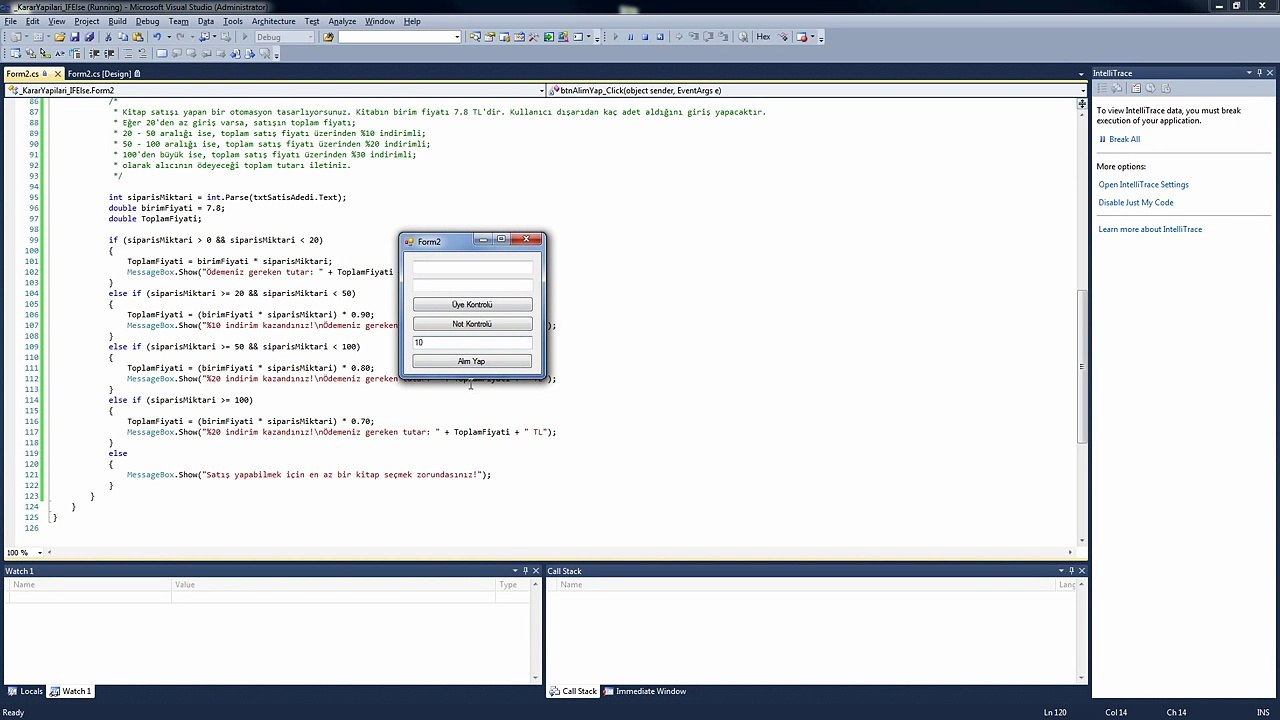This screenshot has width=1280, height=720.
Task: Click the Üye Kontrolü button in Form2
Action: [472, 305]
